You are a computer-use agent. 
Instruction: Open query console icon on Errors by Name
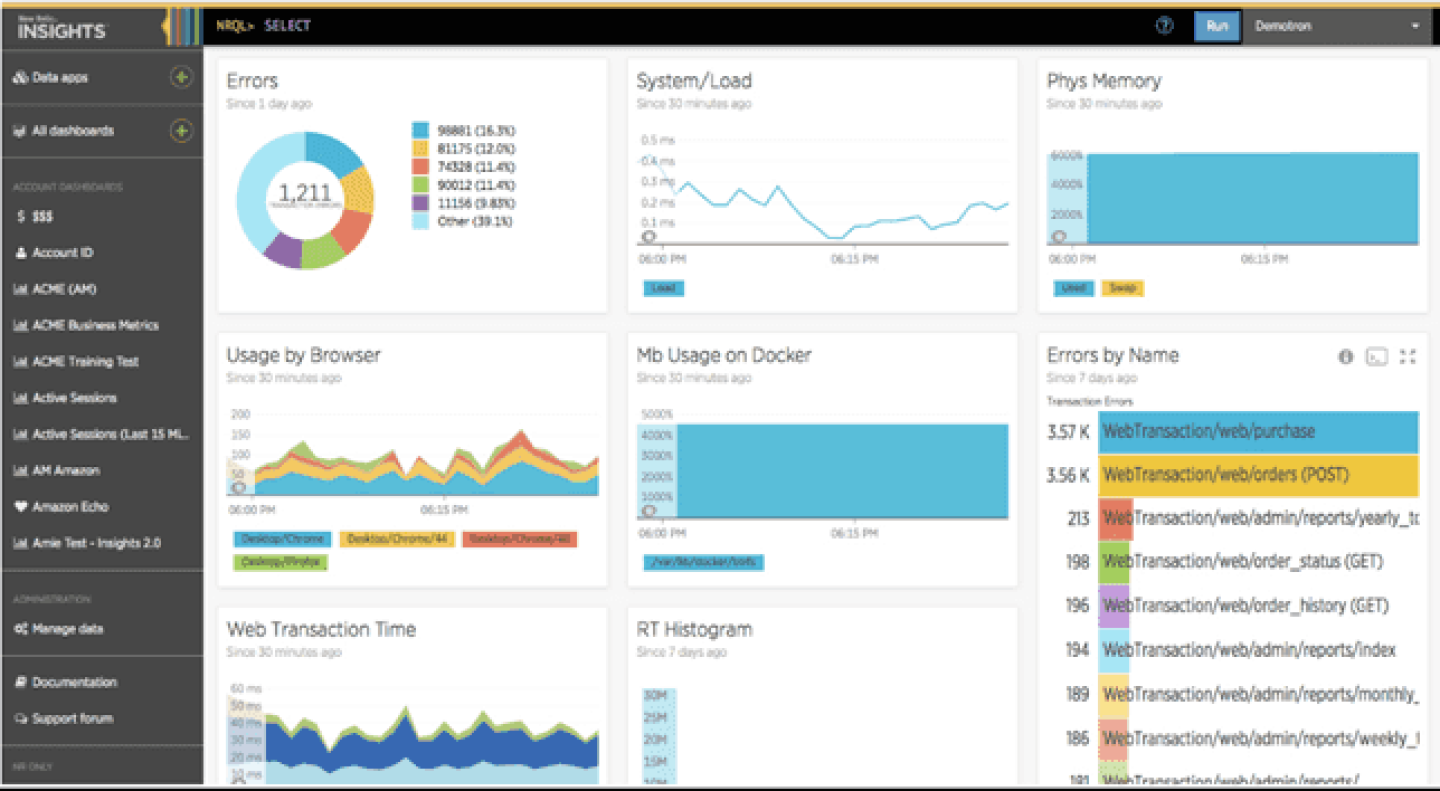(1377, 356)
